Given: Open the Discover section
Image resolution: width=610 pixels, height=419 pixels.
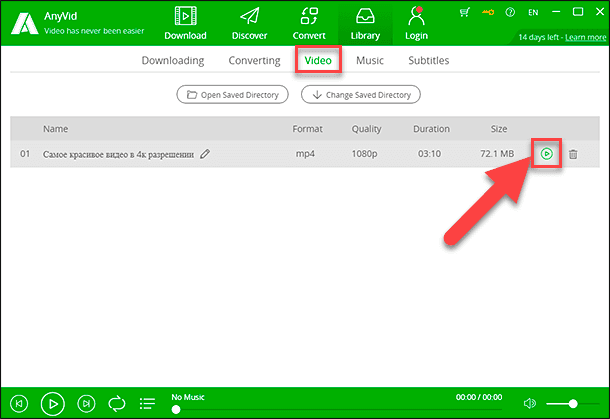Looking at the screenshot, I should pos(249,23).
